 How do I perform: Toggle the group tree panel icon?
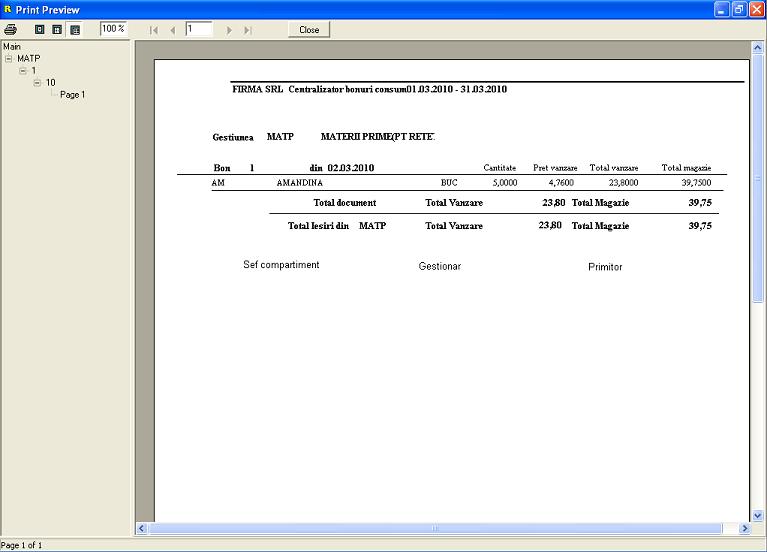pos(75,29)
